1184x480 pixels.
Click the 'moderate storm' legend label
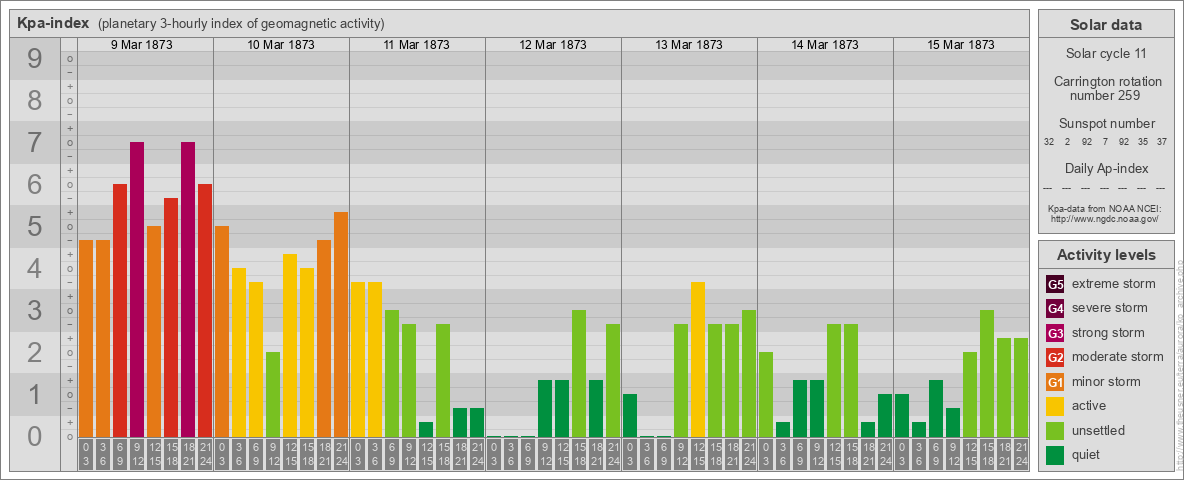point(1118,357)
